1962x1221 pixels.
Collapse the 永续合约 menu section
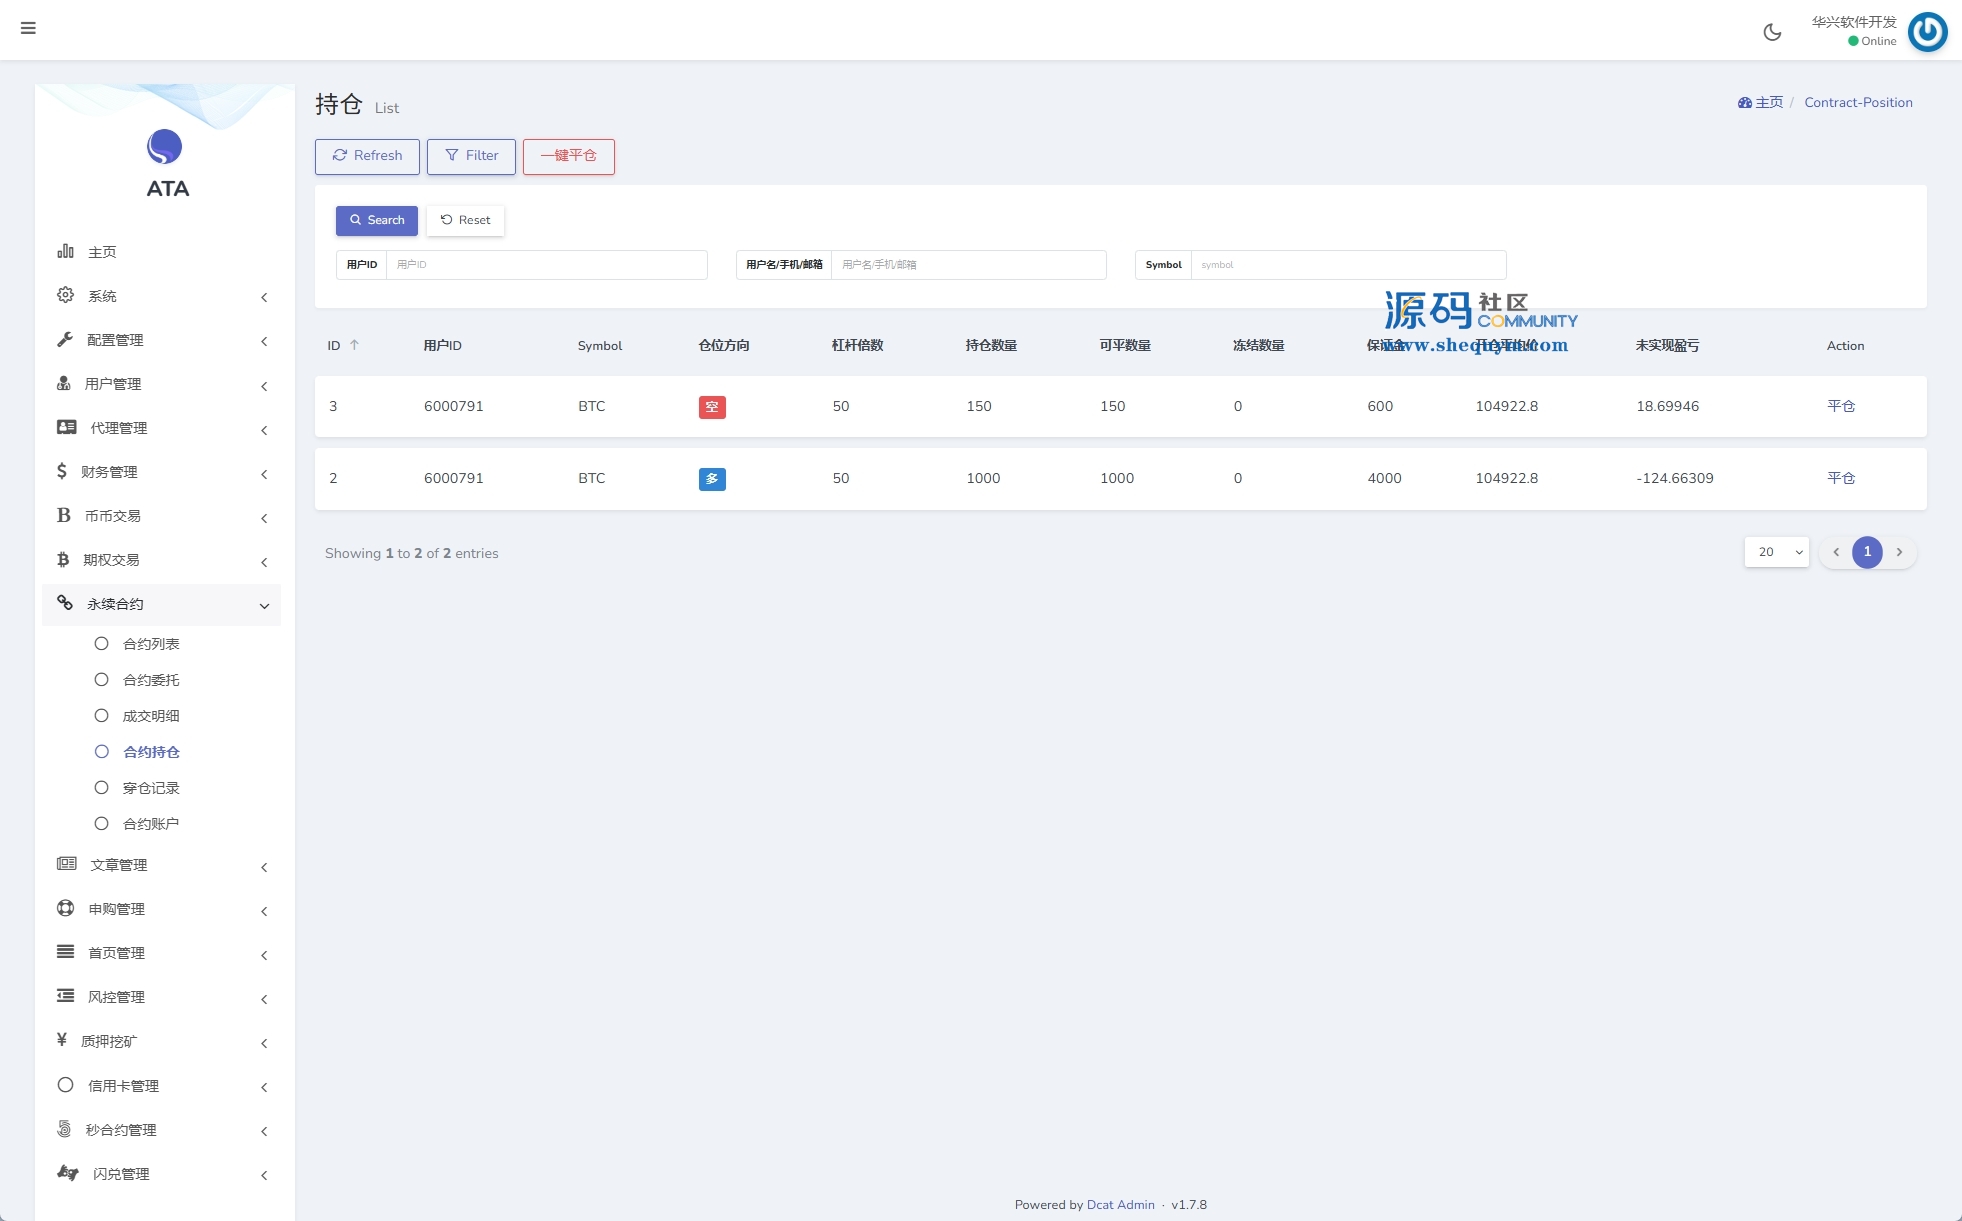coord(264,605)
